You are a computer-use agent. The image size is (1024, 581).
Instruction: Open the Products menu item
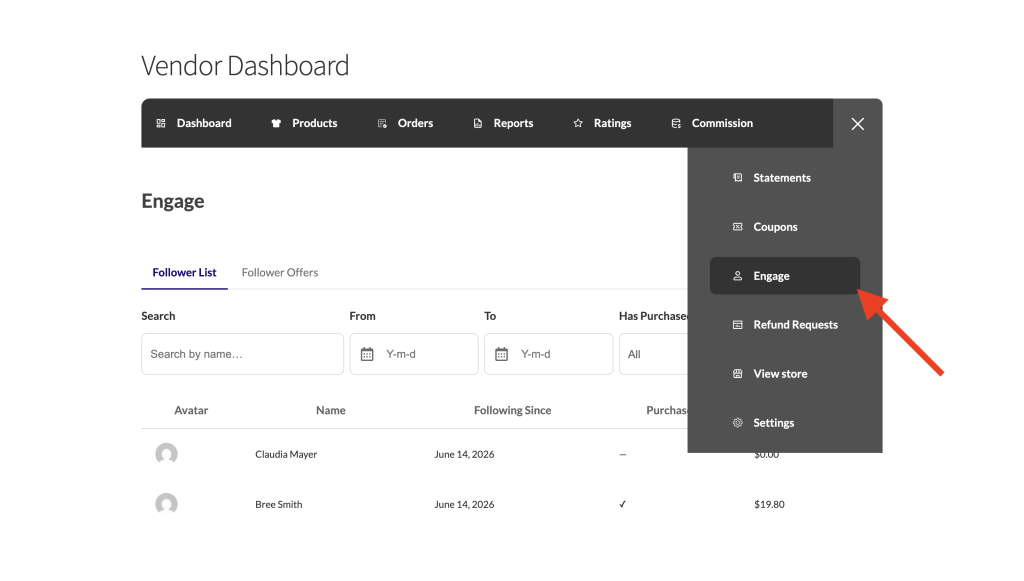click(x=304, y=123)
